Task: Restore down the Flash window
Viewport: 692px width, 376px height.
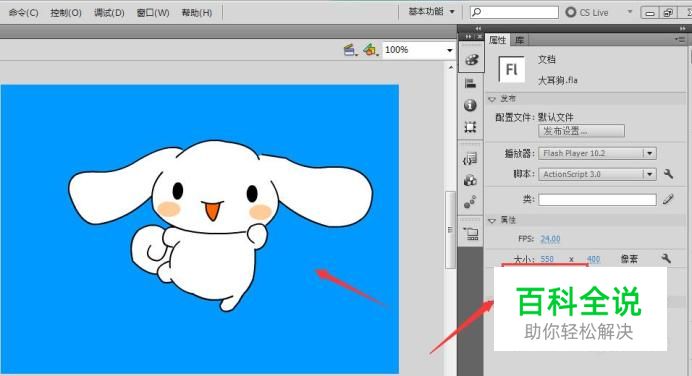Action: click(x=668, y=13)
